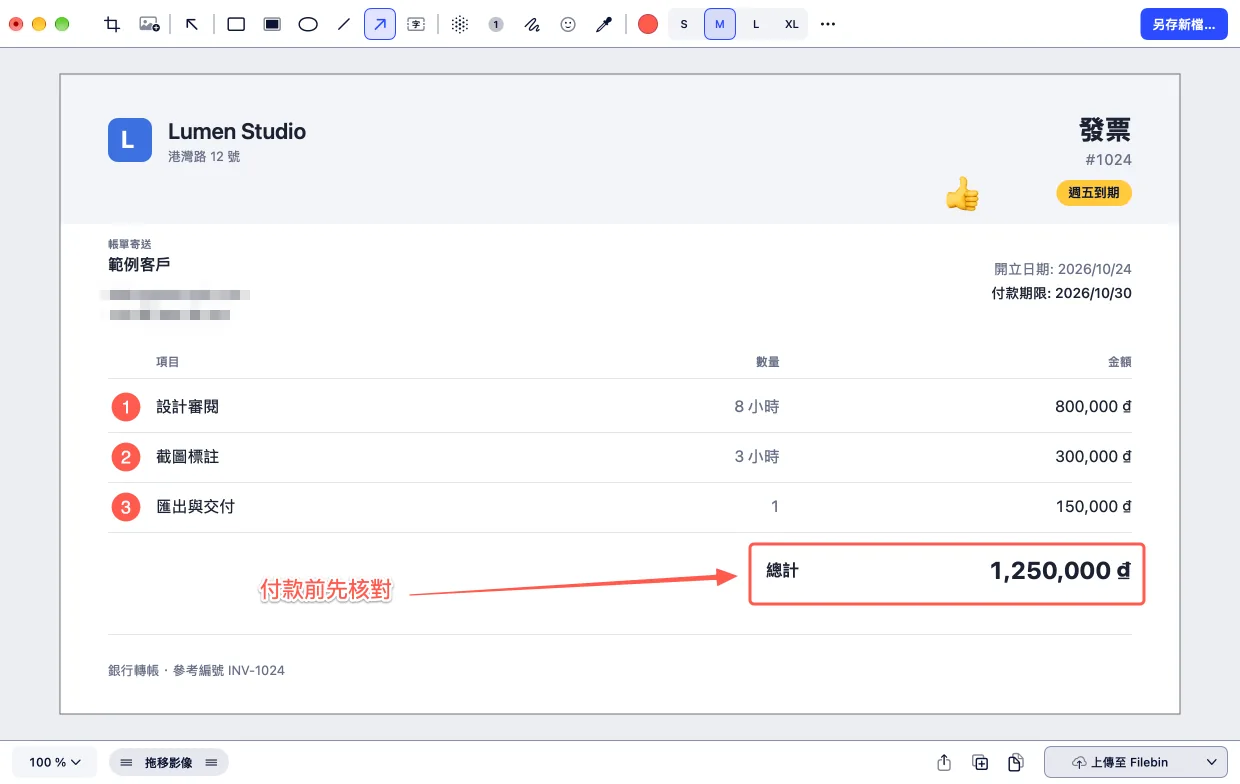Screen dimensions: 1240x784
Task: Open the emoji sticker tool
Action: tap(568, 24)
